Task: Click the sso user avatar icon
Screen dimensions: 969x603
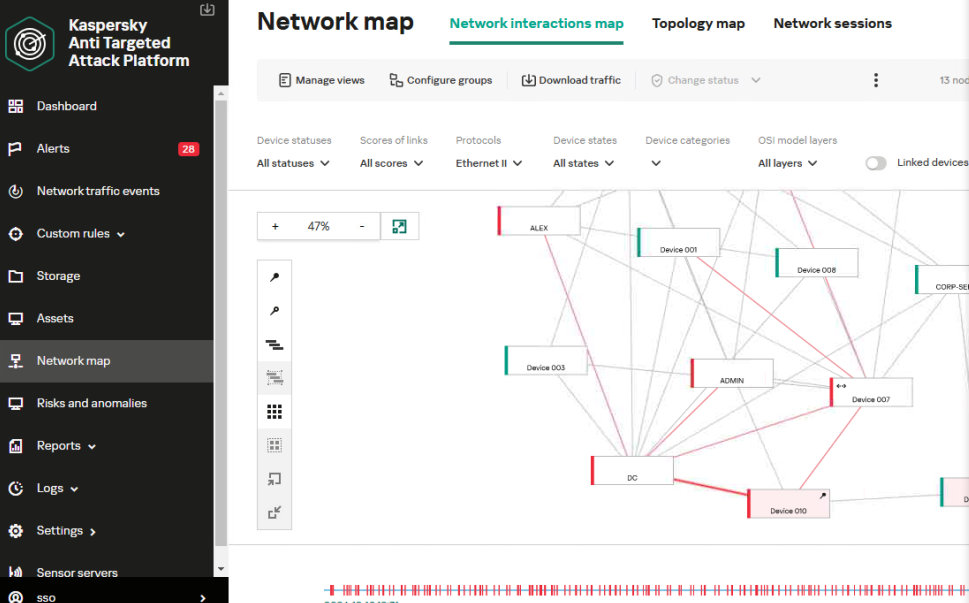Action: click(15, 597)
